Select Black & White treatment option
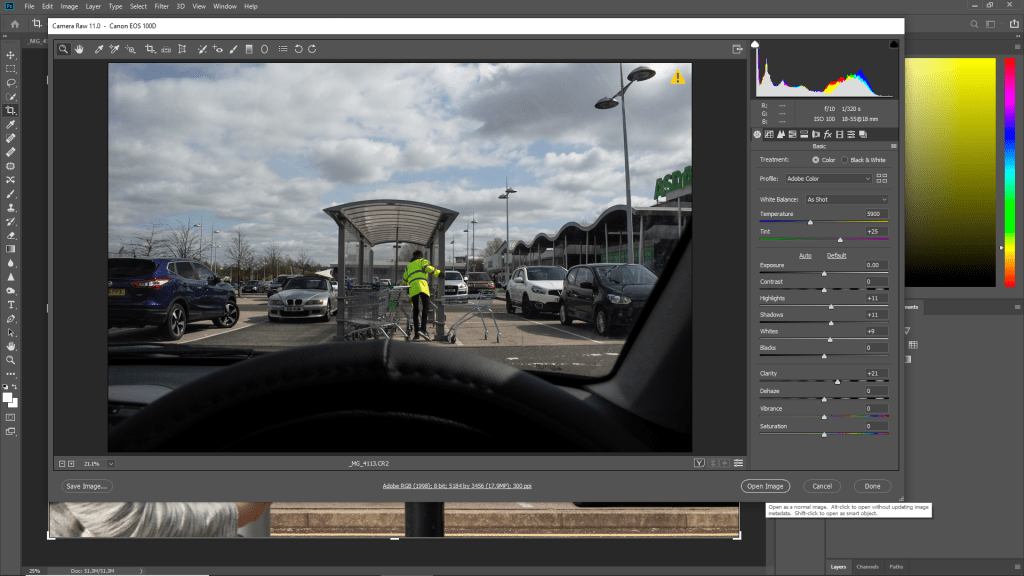This screenshot has width=1024, height=576. (x=844, y=159)
